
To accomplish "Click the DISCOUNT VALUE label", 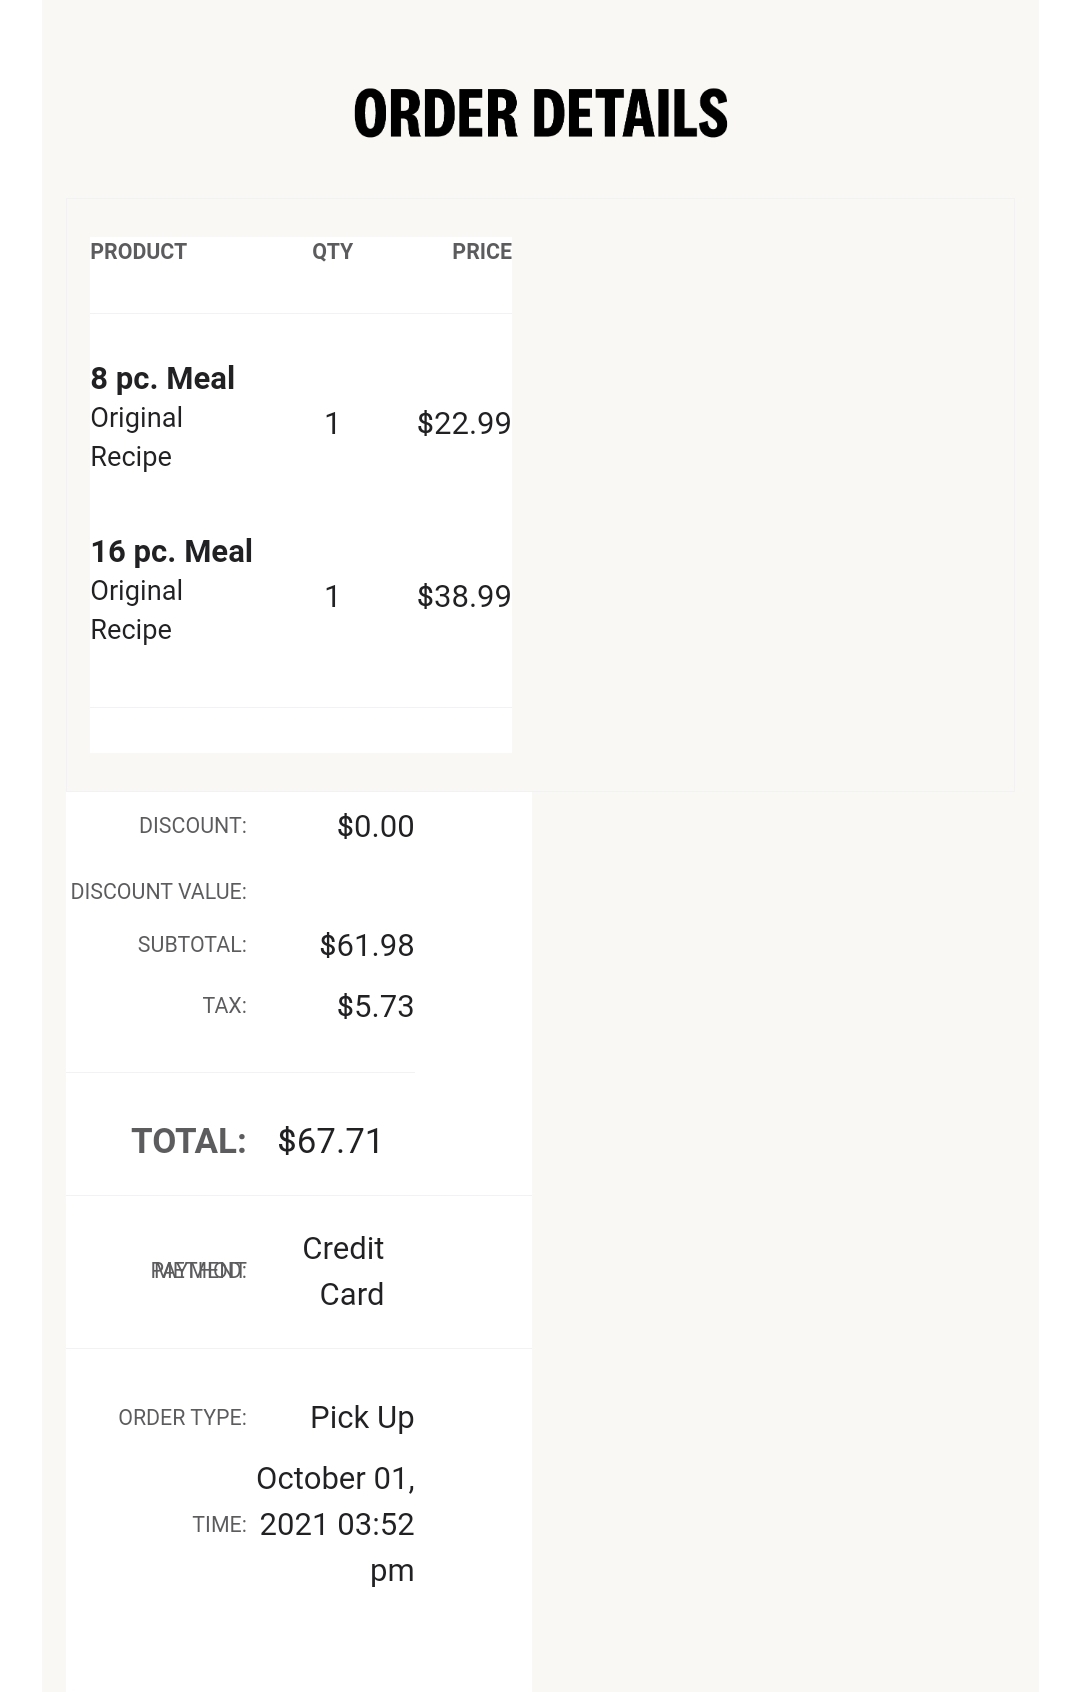I will (x=158, y=892).
